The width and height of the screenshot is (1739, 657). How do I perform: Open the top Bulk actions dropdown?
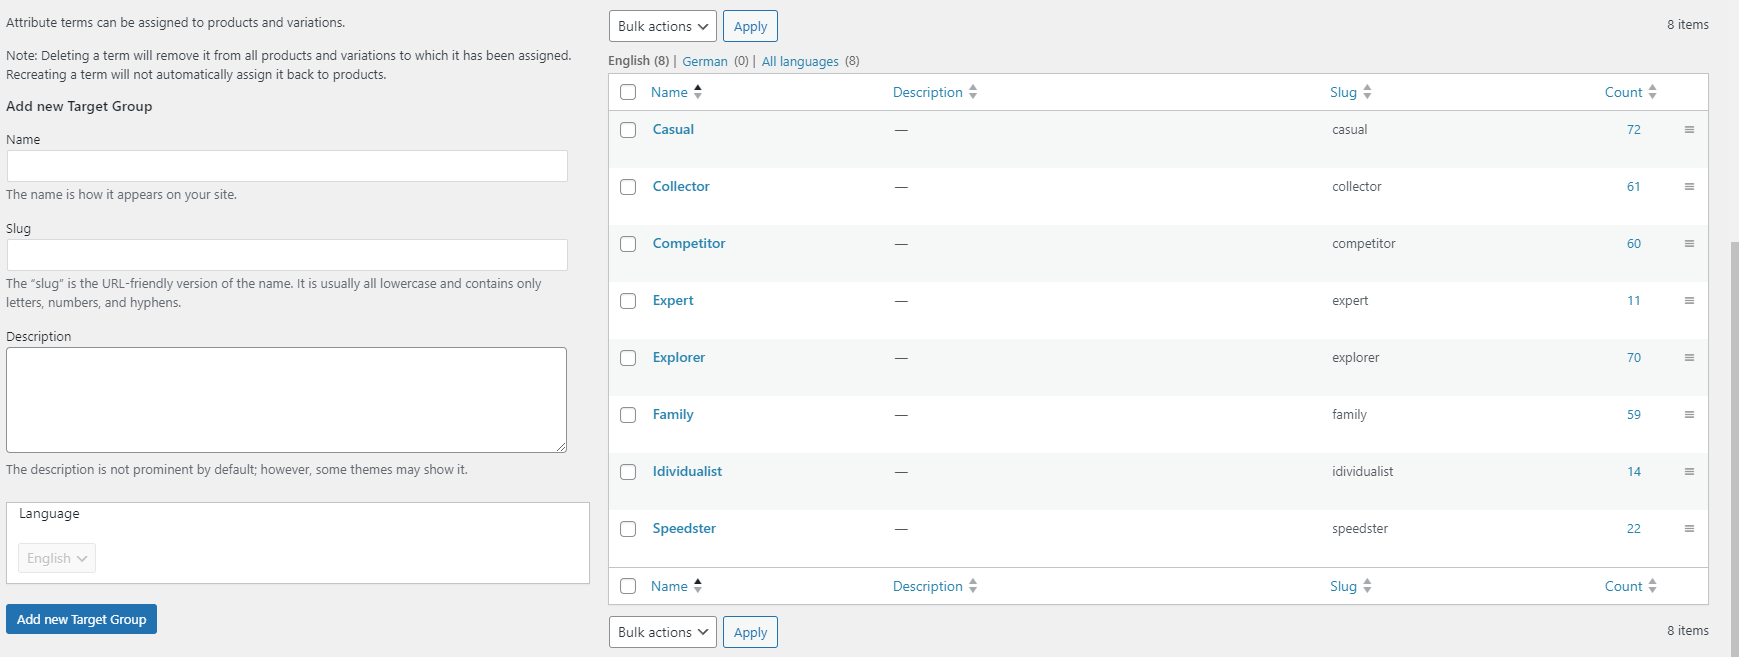point(662,26)
